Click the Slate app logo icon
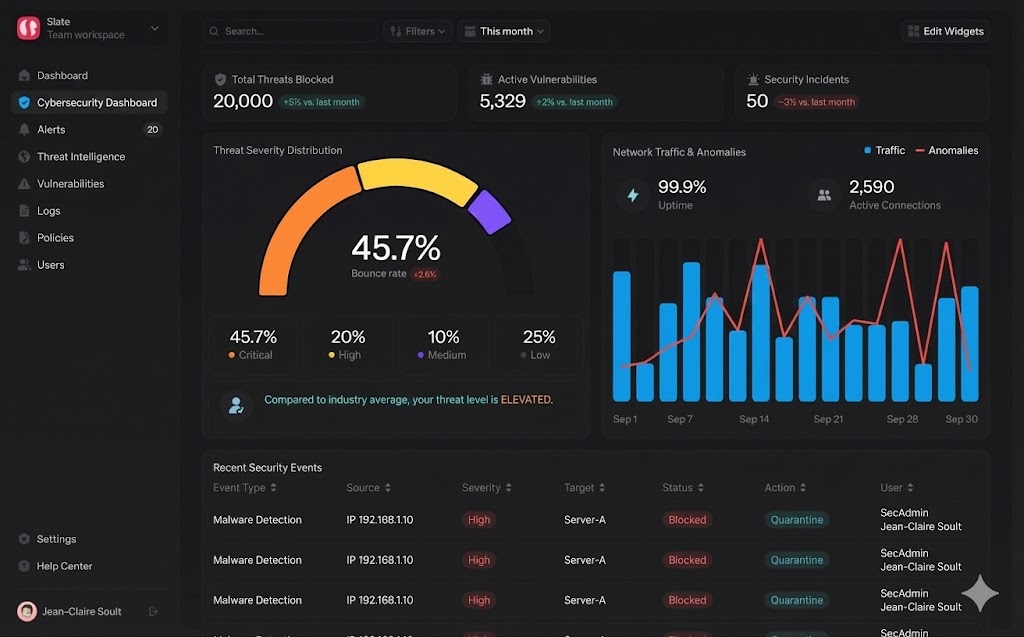Viewport: 1024px width, 637px height. coord(28,28)
